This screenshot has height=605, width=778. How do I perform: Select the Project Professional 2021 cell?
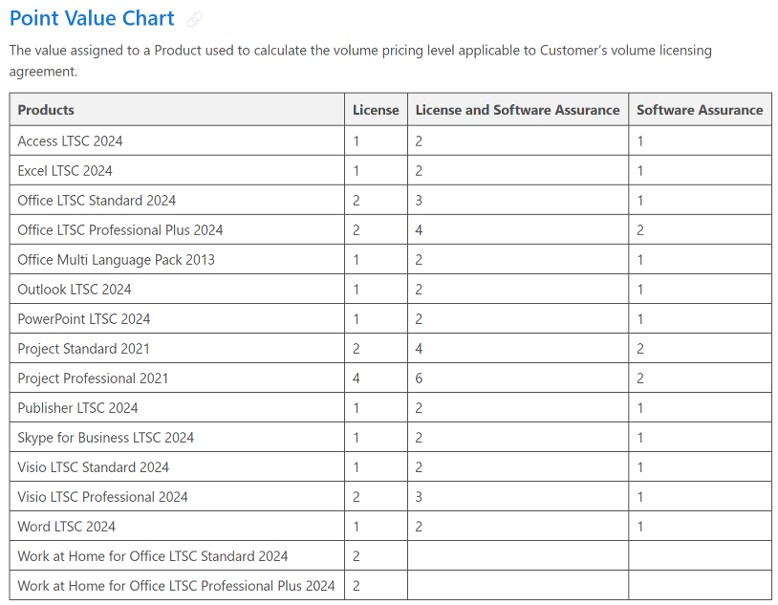pos(93,378)
